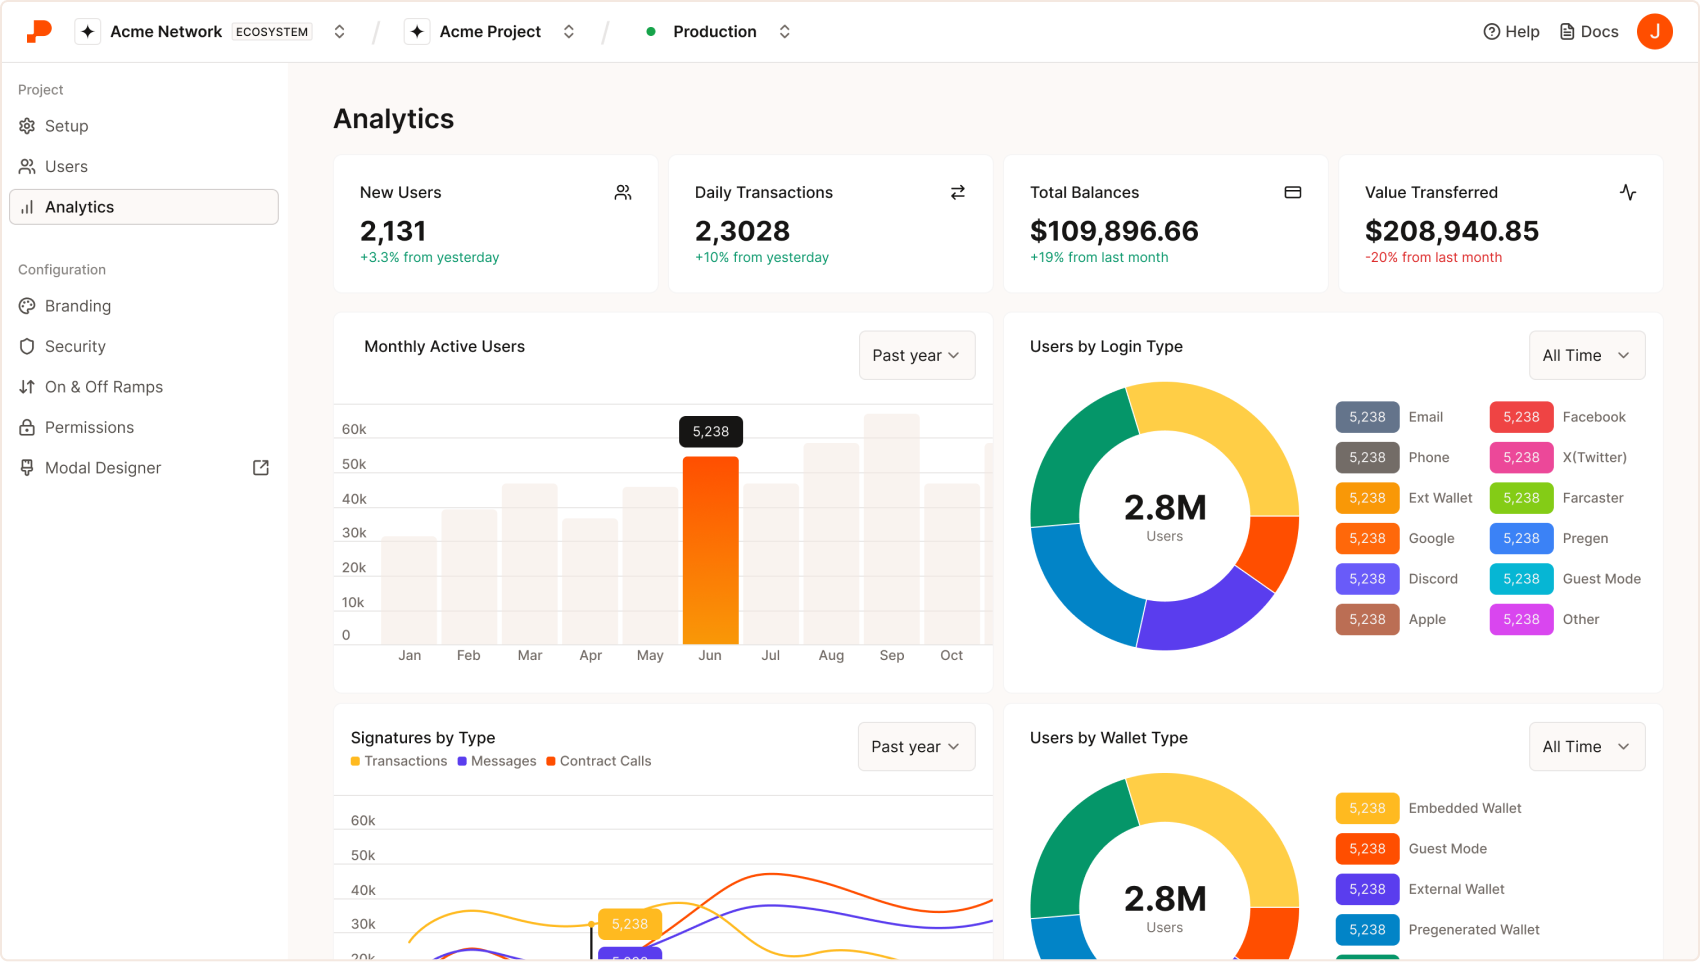Click the Pregenerated Wallet legend label
1700x962 pixels.
coord(1474,929)
